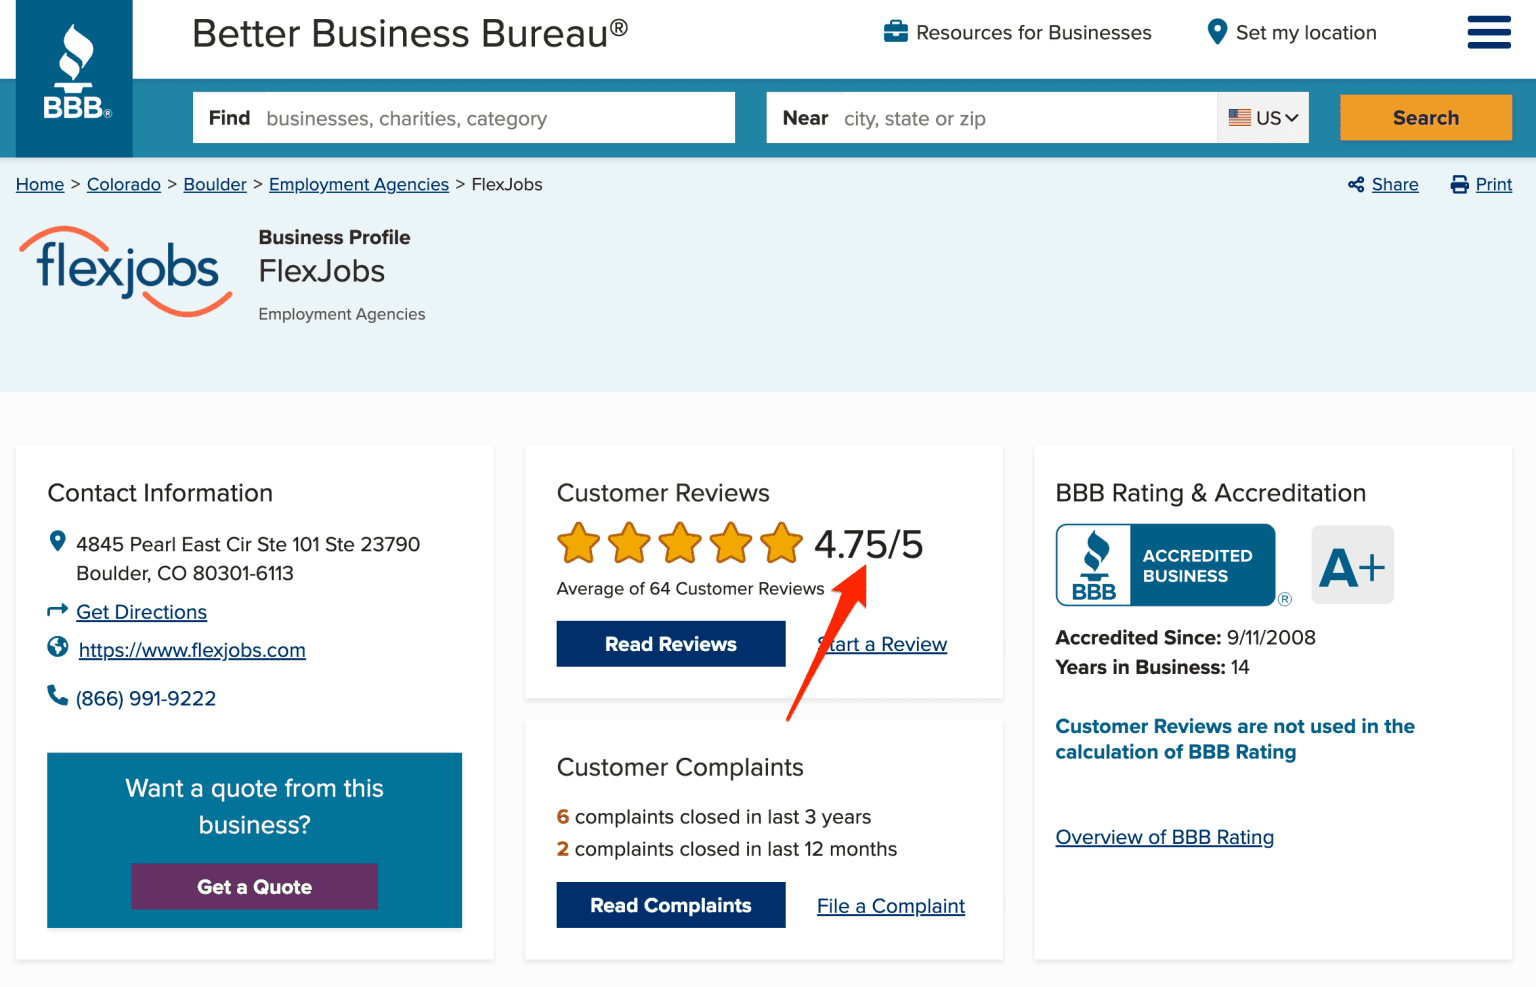Click the Read Reviews button
Viewport: 1536px width, 987px height.
coord(670,644)
